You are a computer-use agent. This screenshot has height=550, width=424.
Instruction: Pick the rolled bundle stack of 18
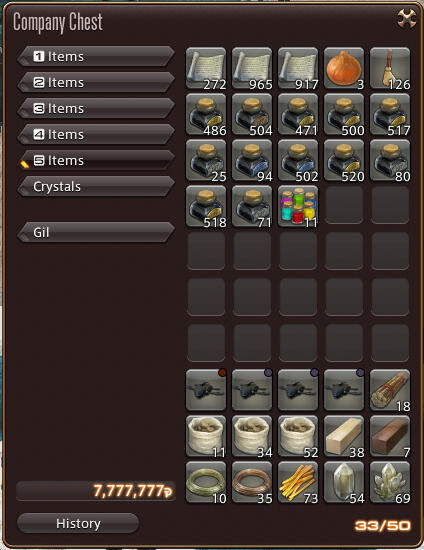tap(390, 390)
